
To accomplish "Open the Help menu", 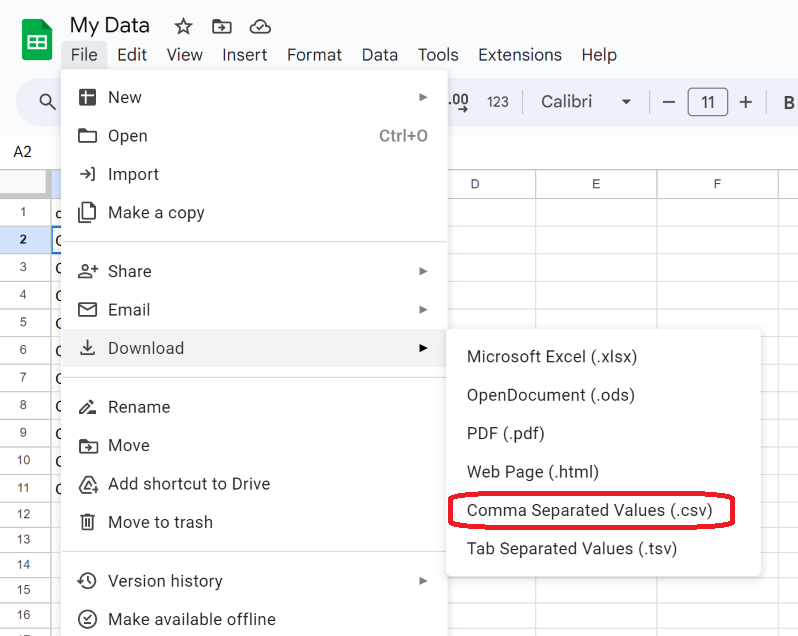I will point(599,55).
